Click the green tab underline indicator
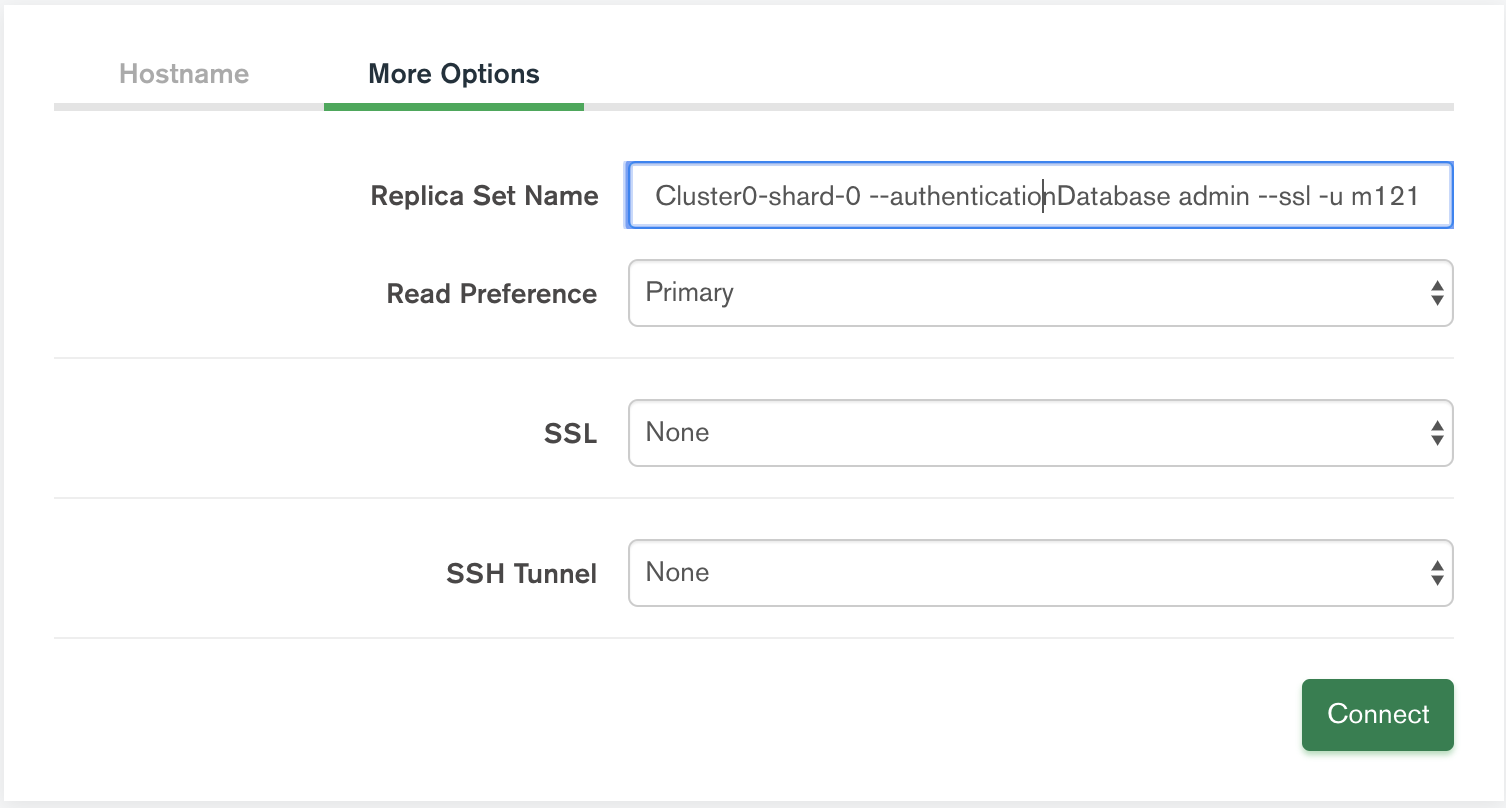 pos(453,104)
